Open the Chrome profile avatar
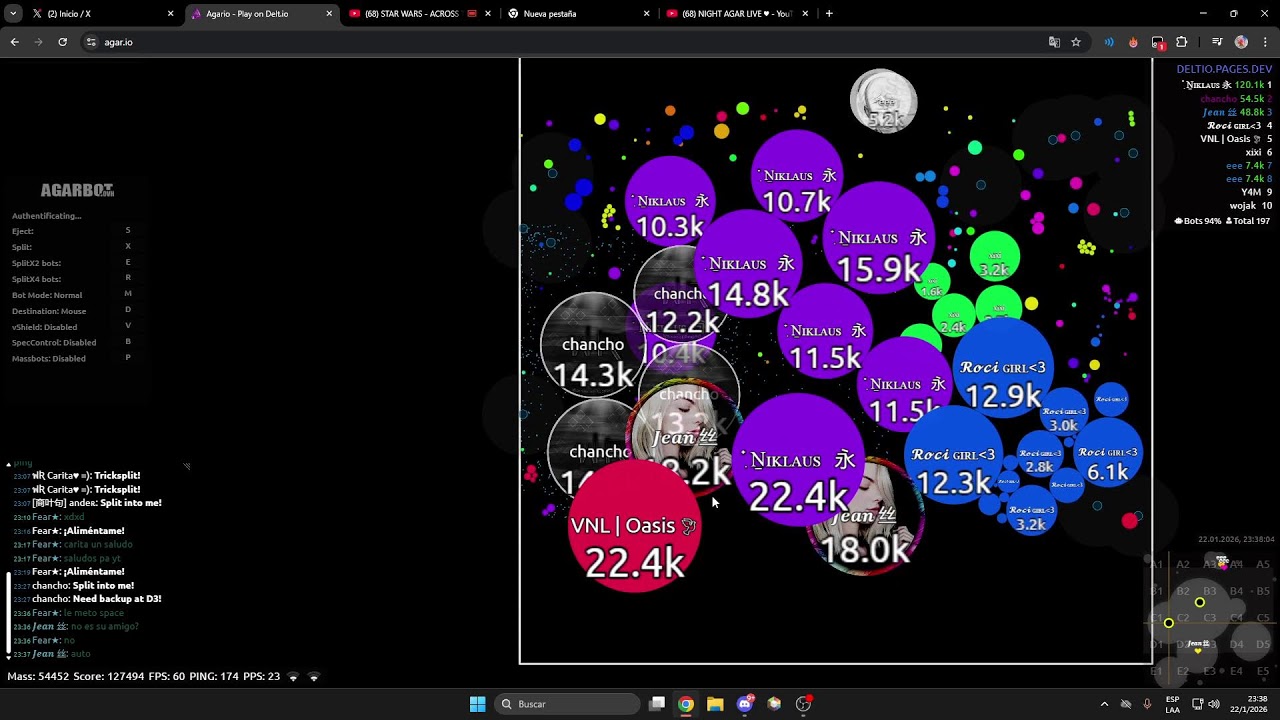Image resolution: width=1280 pixels, height=720 pixels. point(1241,42)
